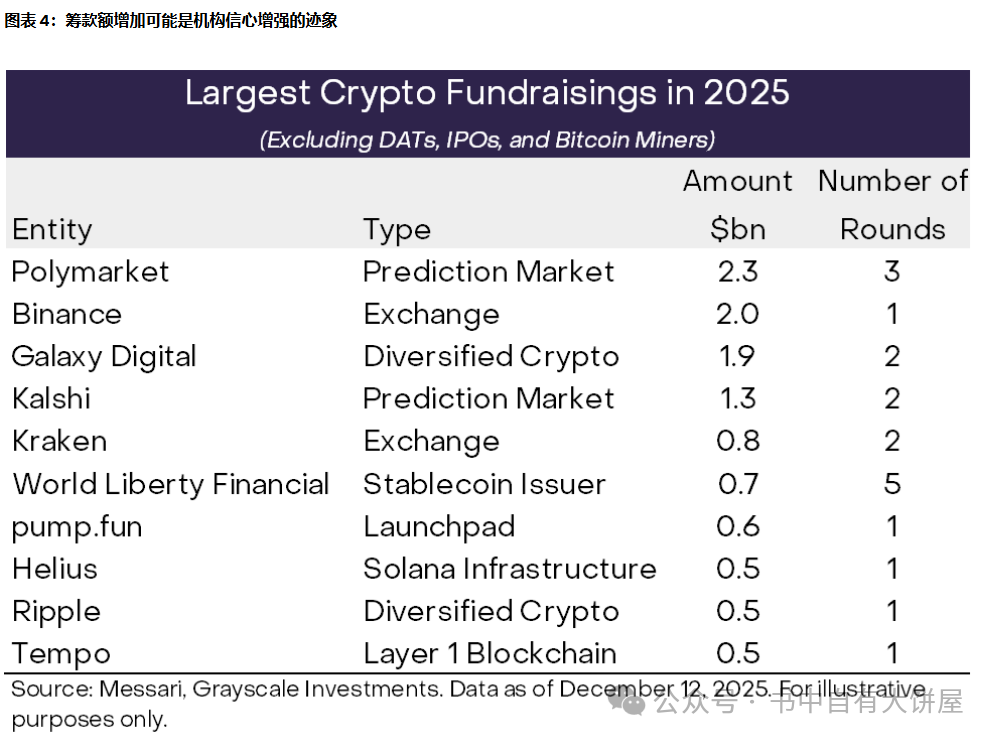Click the Binance entity cell
The image size is (995, 741).
(67, 314)
